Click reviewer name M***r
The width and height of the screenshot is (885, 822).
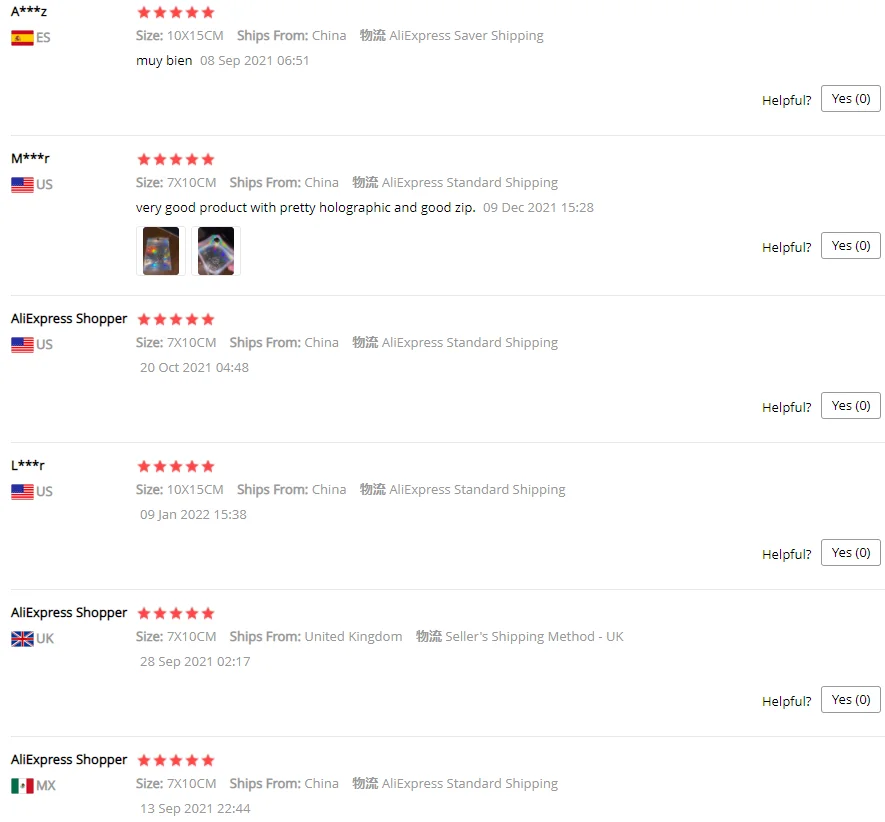pyautogui.click(x=30, y=159)
